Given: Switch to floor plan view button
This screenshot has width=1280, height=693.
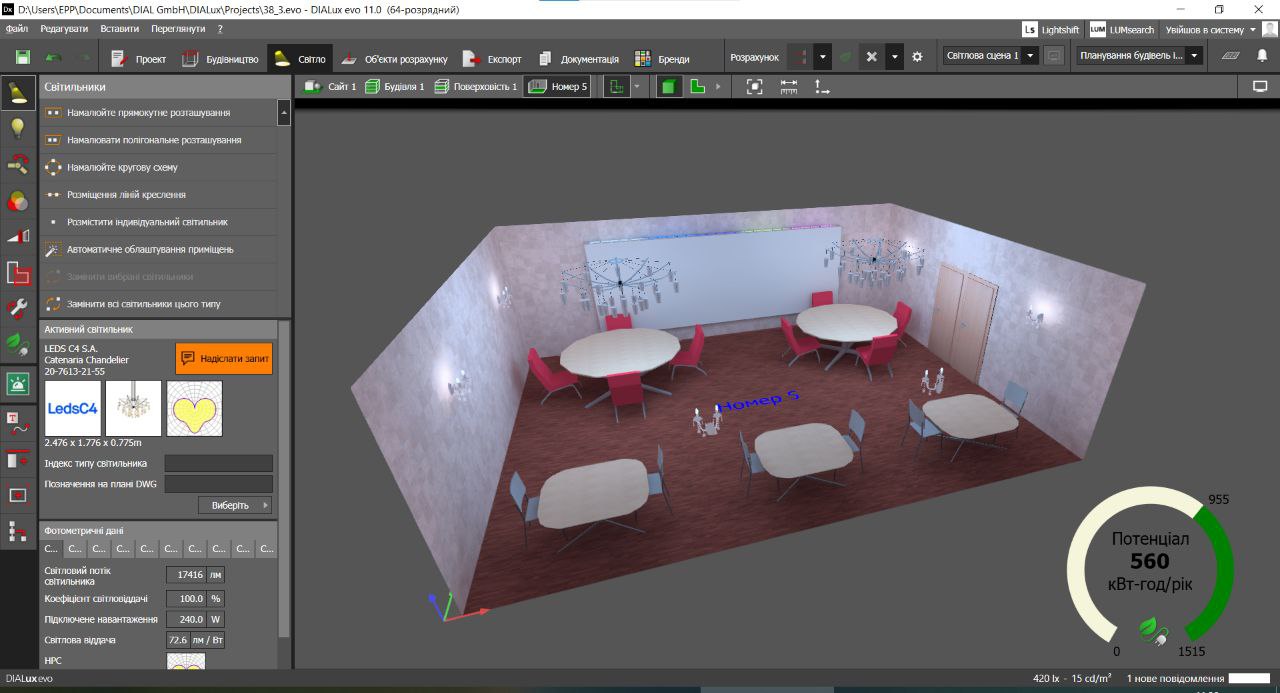Looking at the screenshot, I should [x=697, y=87].
